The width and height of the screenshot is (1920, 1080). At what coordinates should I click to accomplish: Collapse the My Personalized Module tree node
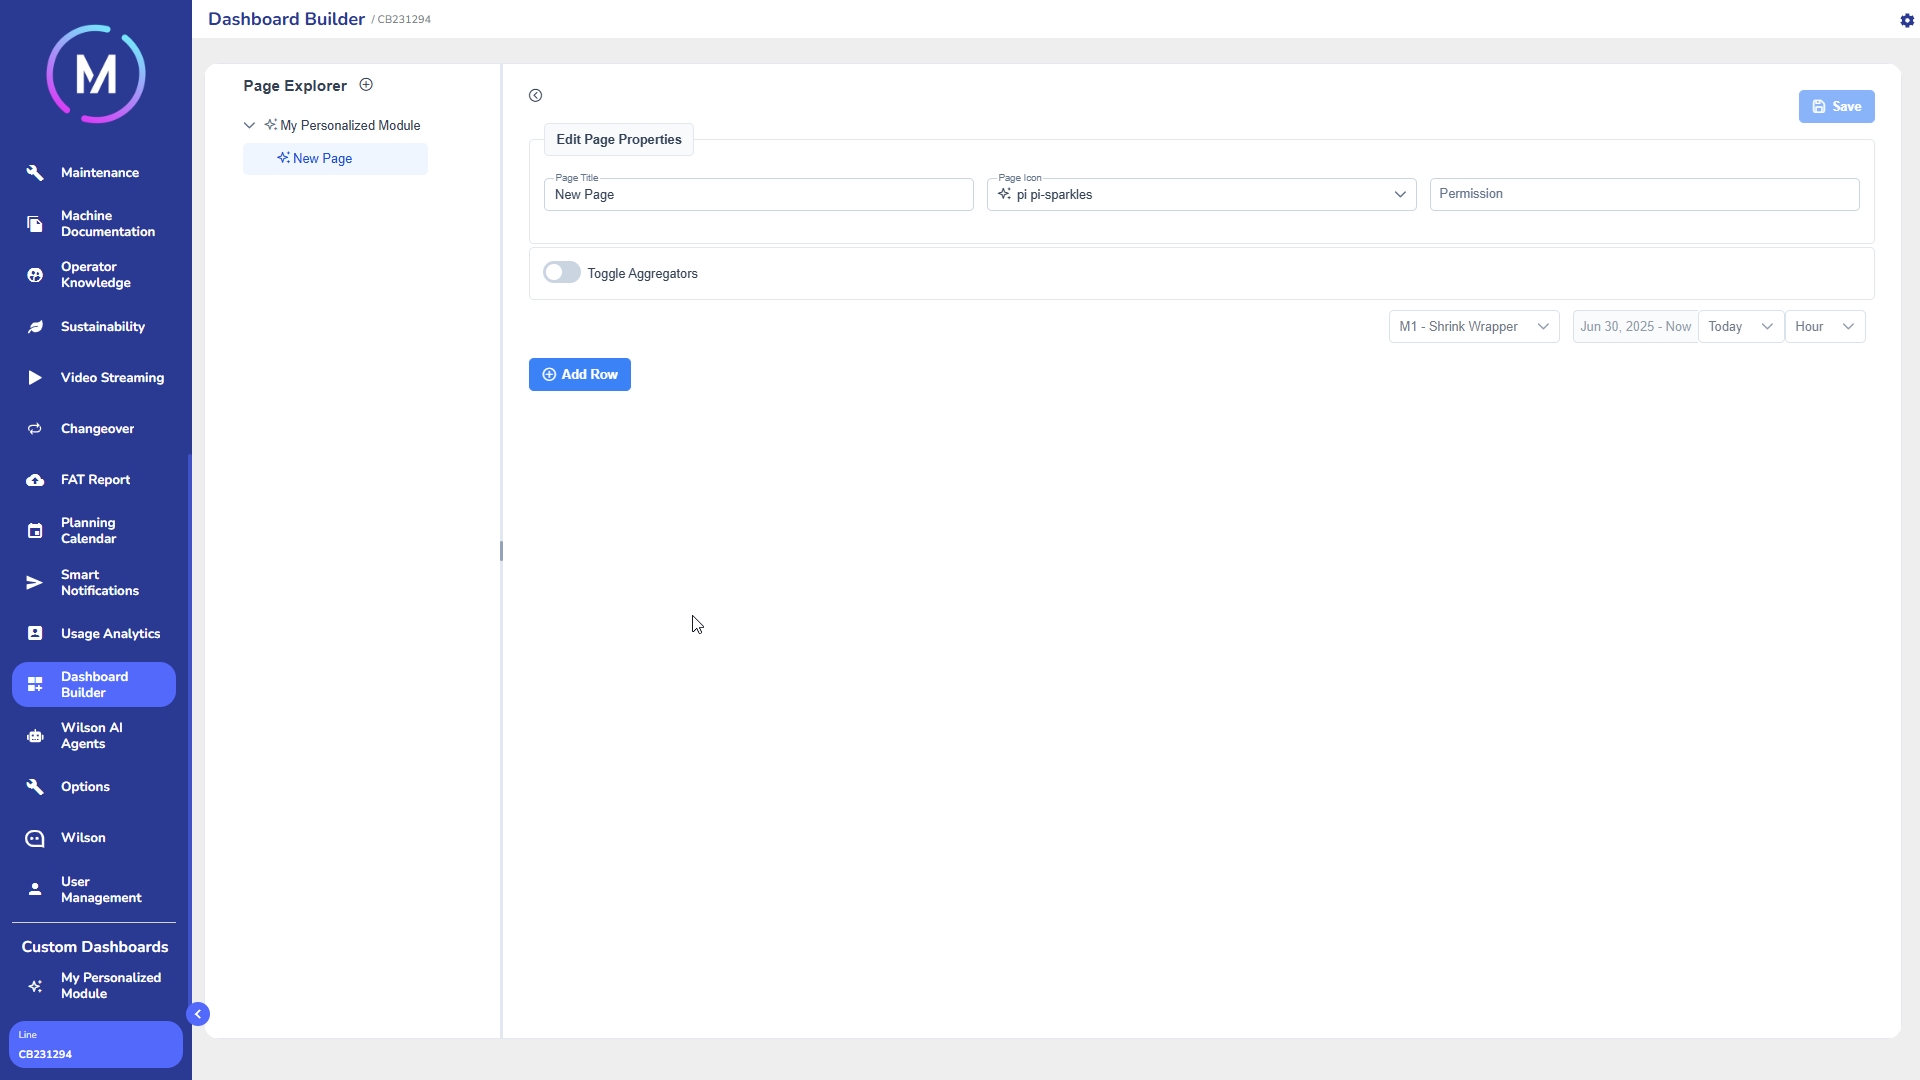click(x=249, y=126)
